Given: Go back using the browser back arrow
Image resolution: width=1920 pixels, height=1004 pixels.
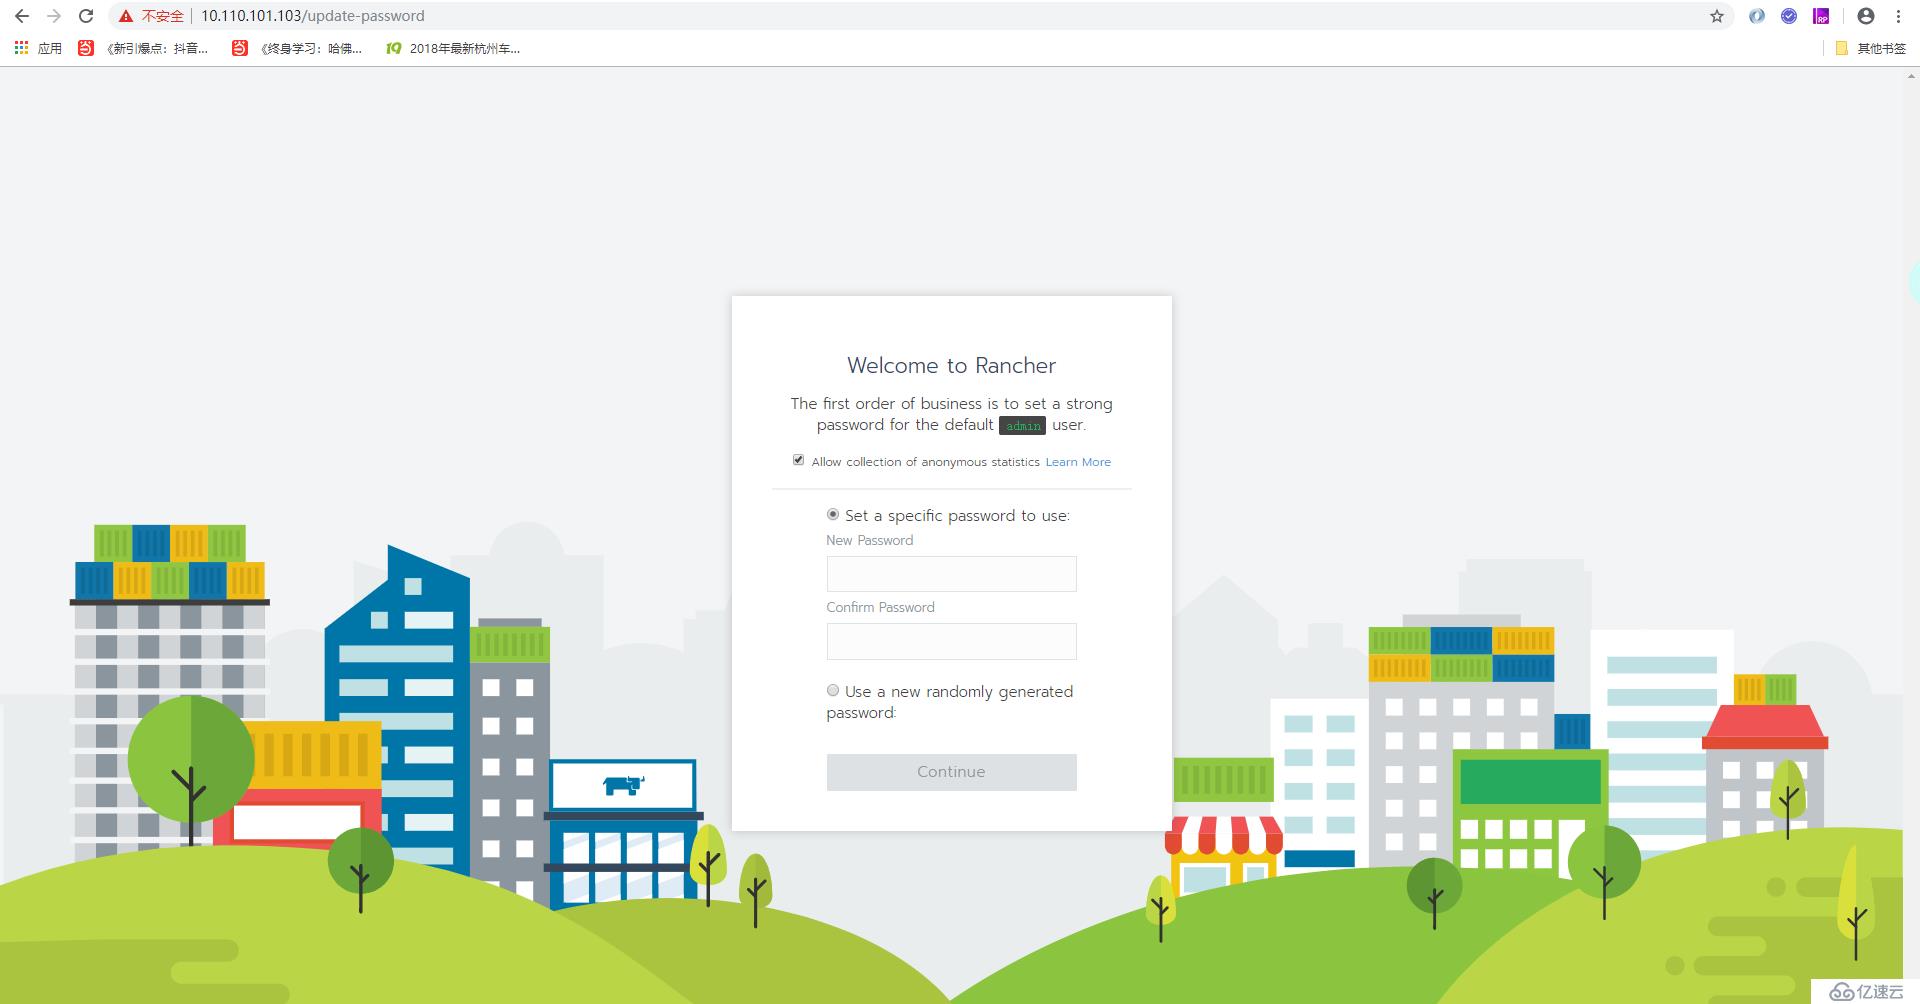Looking at the screenshot, I should point(22,16).
